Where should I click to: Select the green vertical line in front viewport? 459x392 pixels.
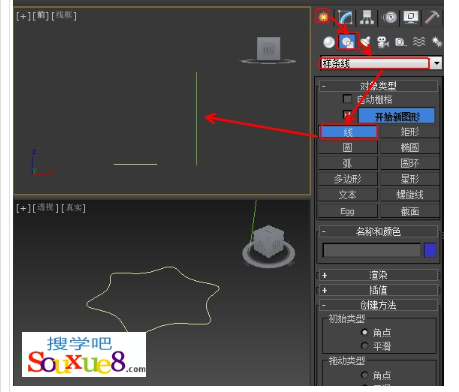click(196, 119)
